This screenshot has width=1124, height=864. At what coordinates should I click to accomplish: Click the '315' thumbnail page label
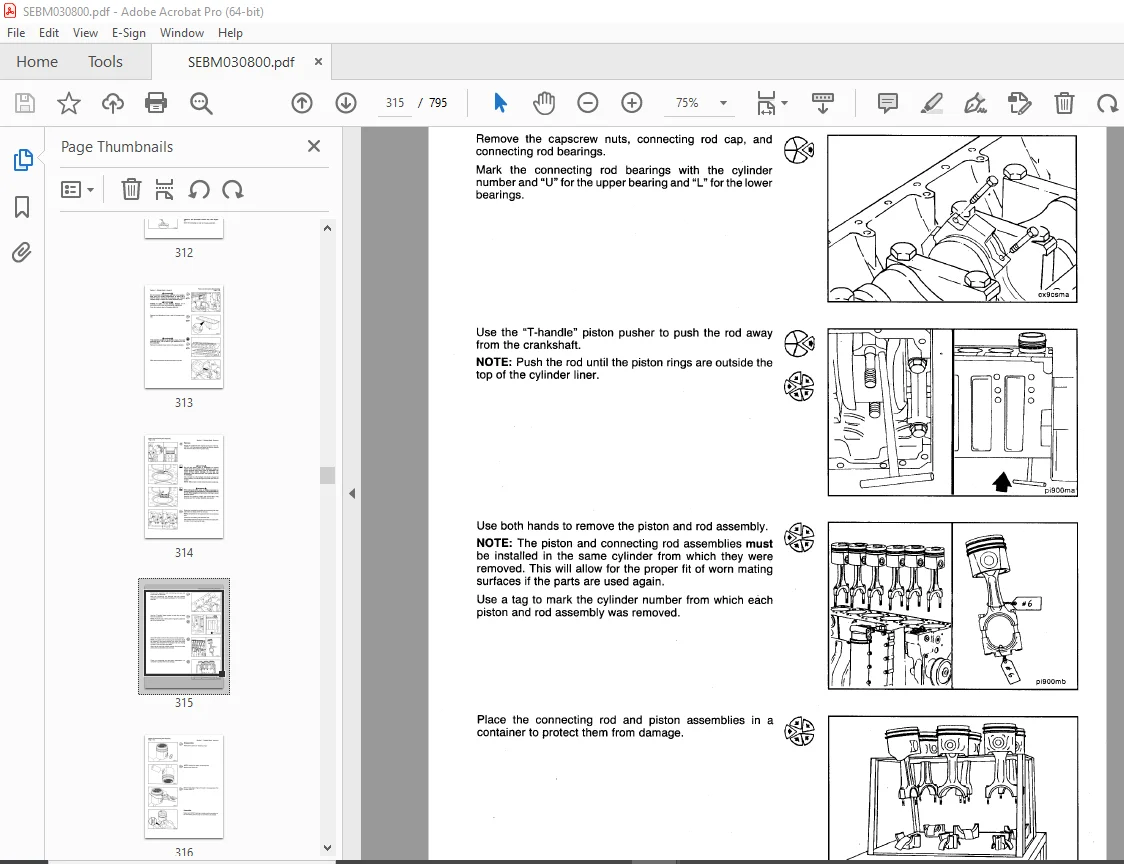184,703
